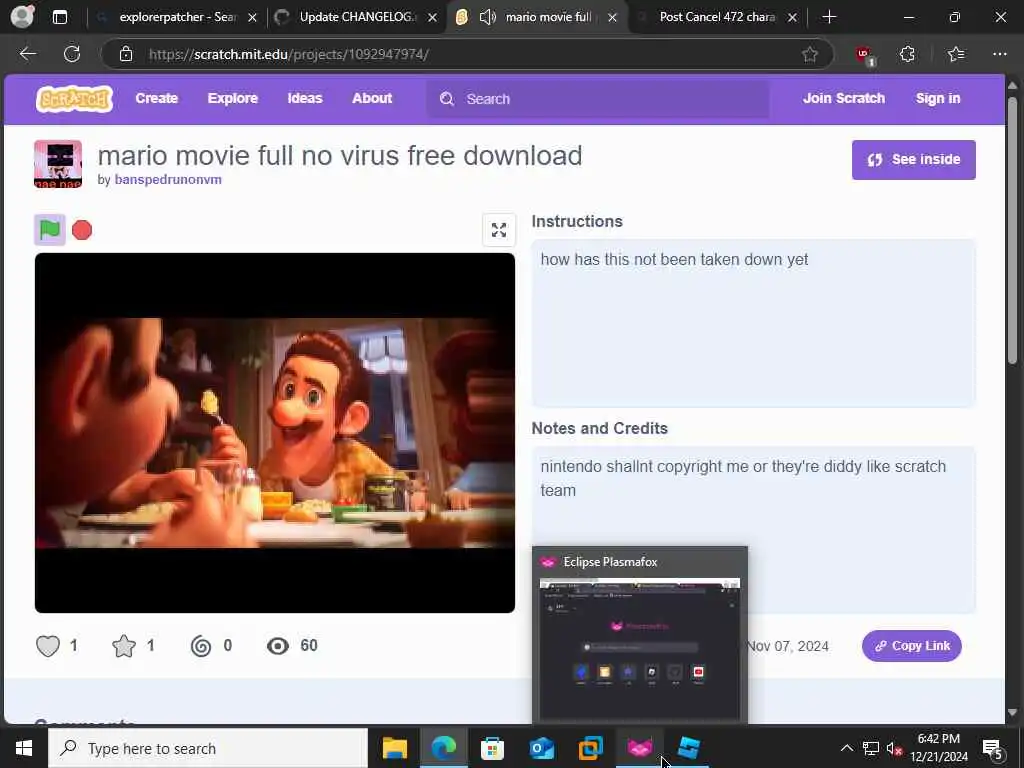Love this project with the heart icon
The image size is (1024, 768).
(x=48, y=646)
